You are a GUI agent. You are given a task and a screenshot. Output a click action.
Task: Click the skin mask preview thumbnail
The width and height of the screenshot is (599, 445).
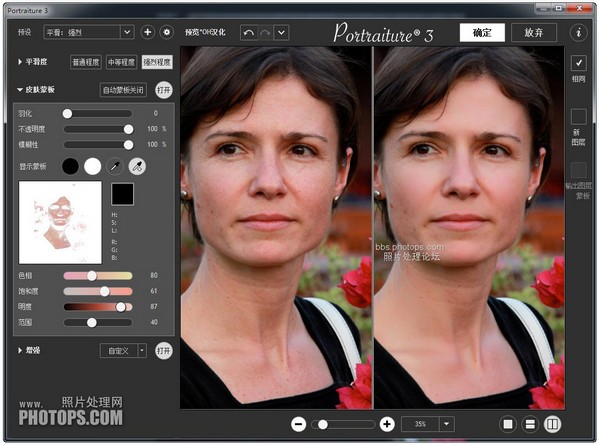click(x=60, y=222)
